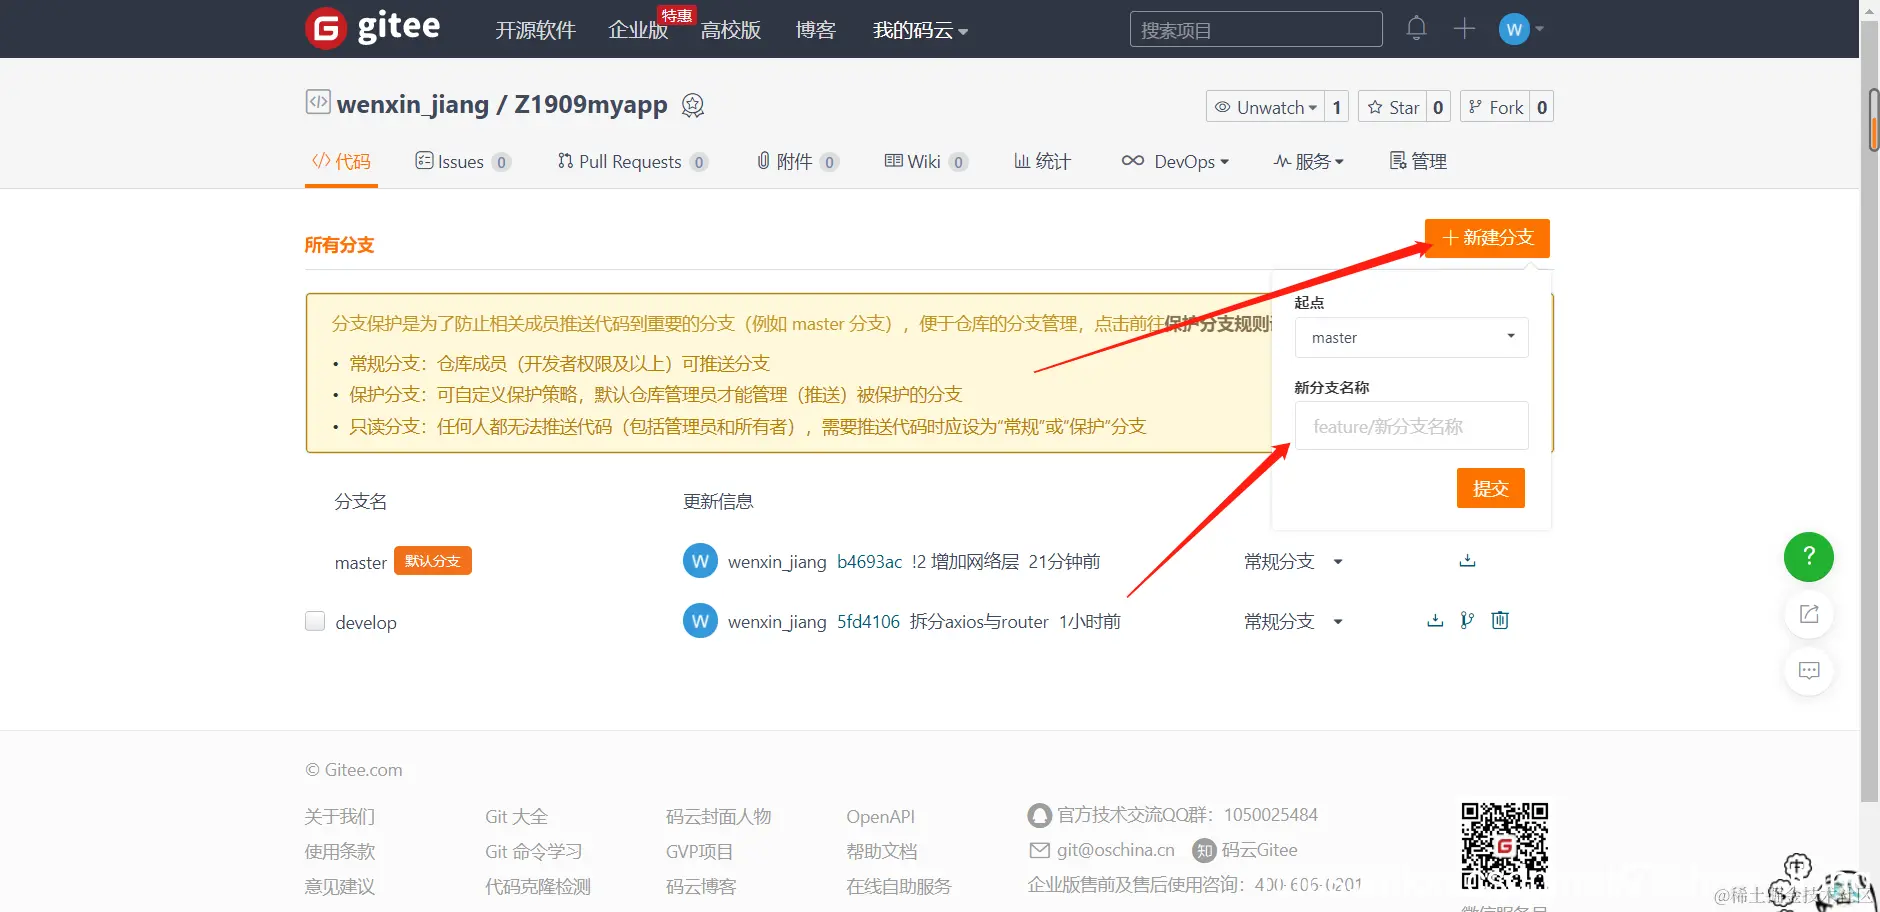Go to 企业版 in top navigation
The image size is (1880, 912).
[x=638, y=30]
